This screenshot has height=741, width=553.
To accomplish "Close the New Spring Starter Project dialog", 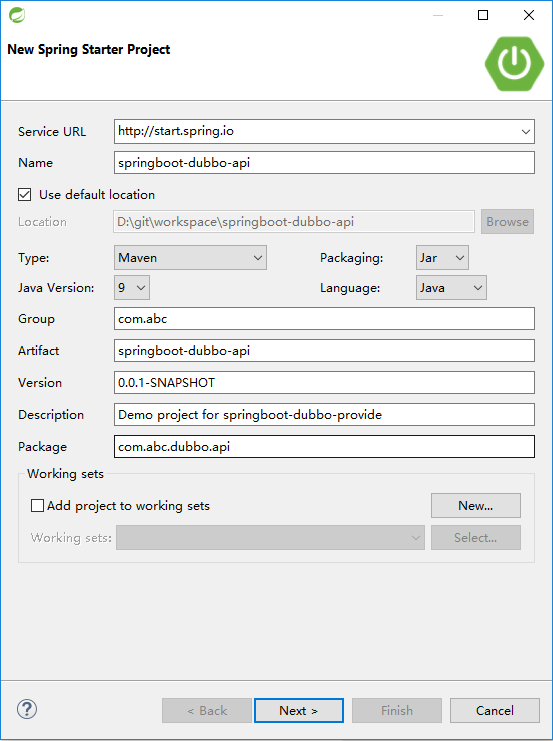I will 529,15.
